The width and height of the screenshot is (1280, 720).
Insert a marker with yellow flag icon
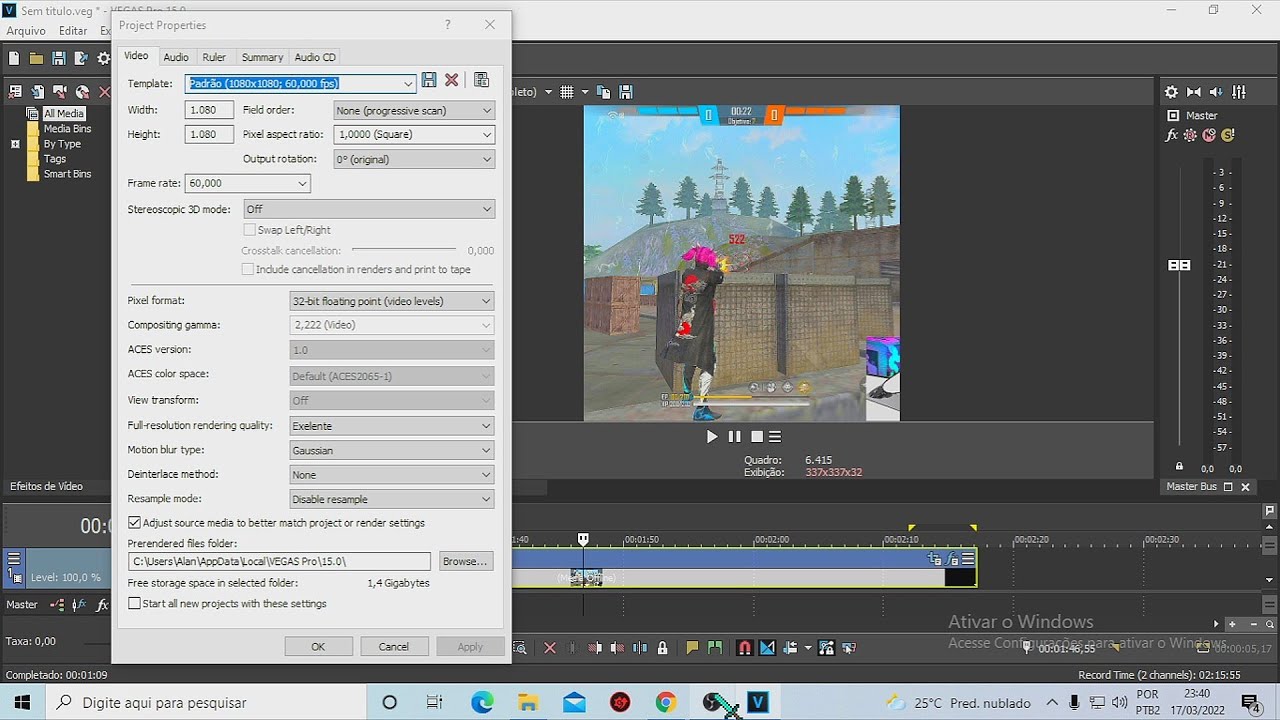point(692,648)
